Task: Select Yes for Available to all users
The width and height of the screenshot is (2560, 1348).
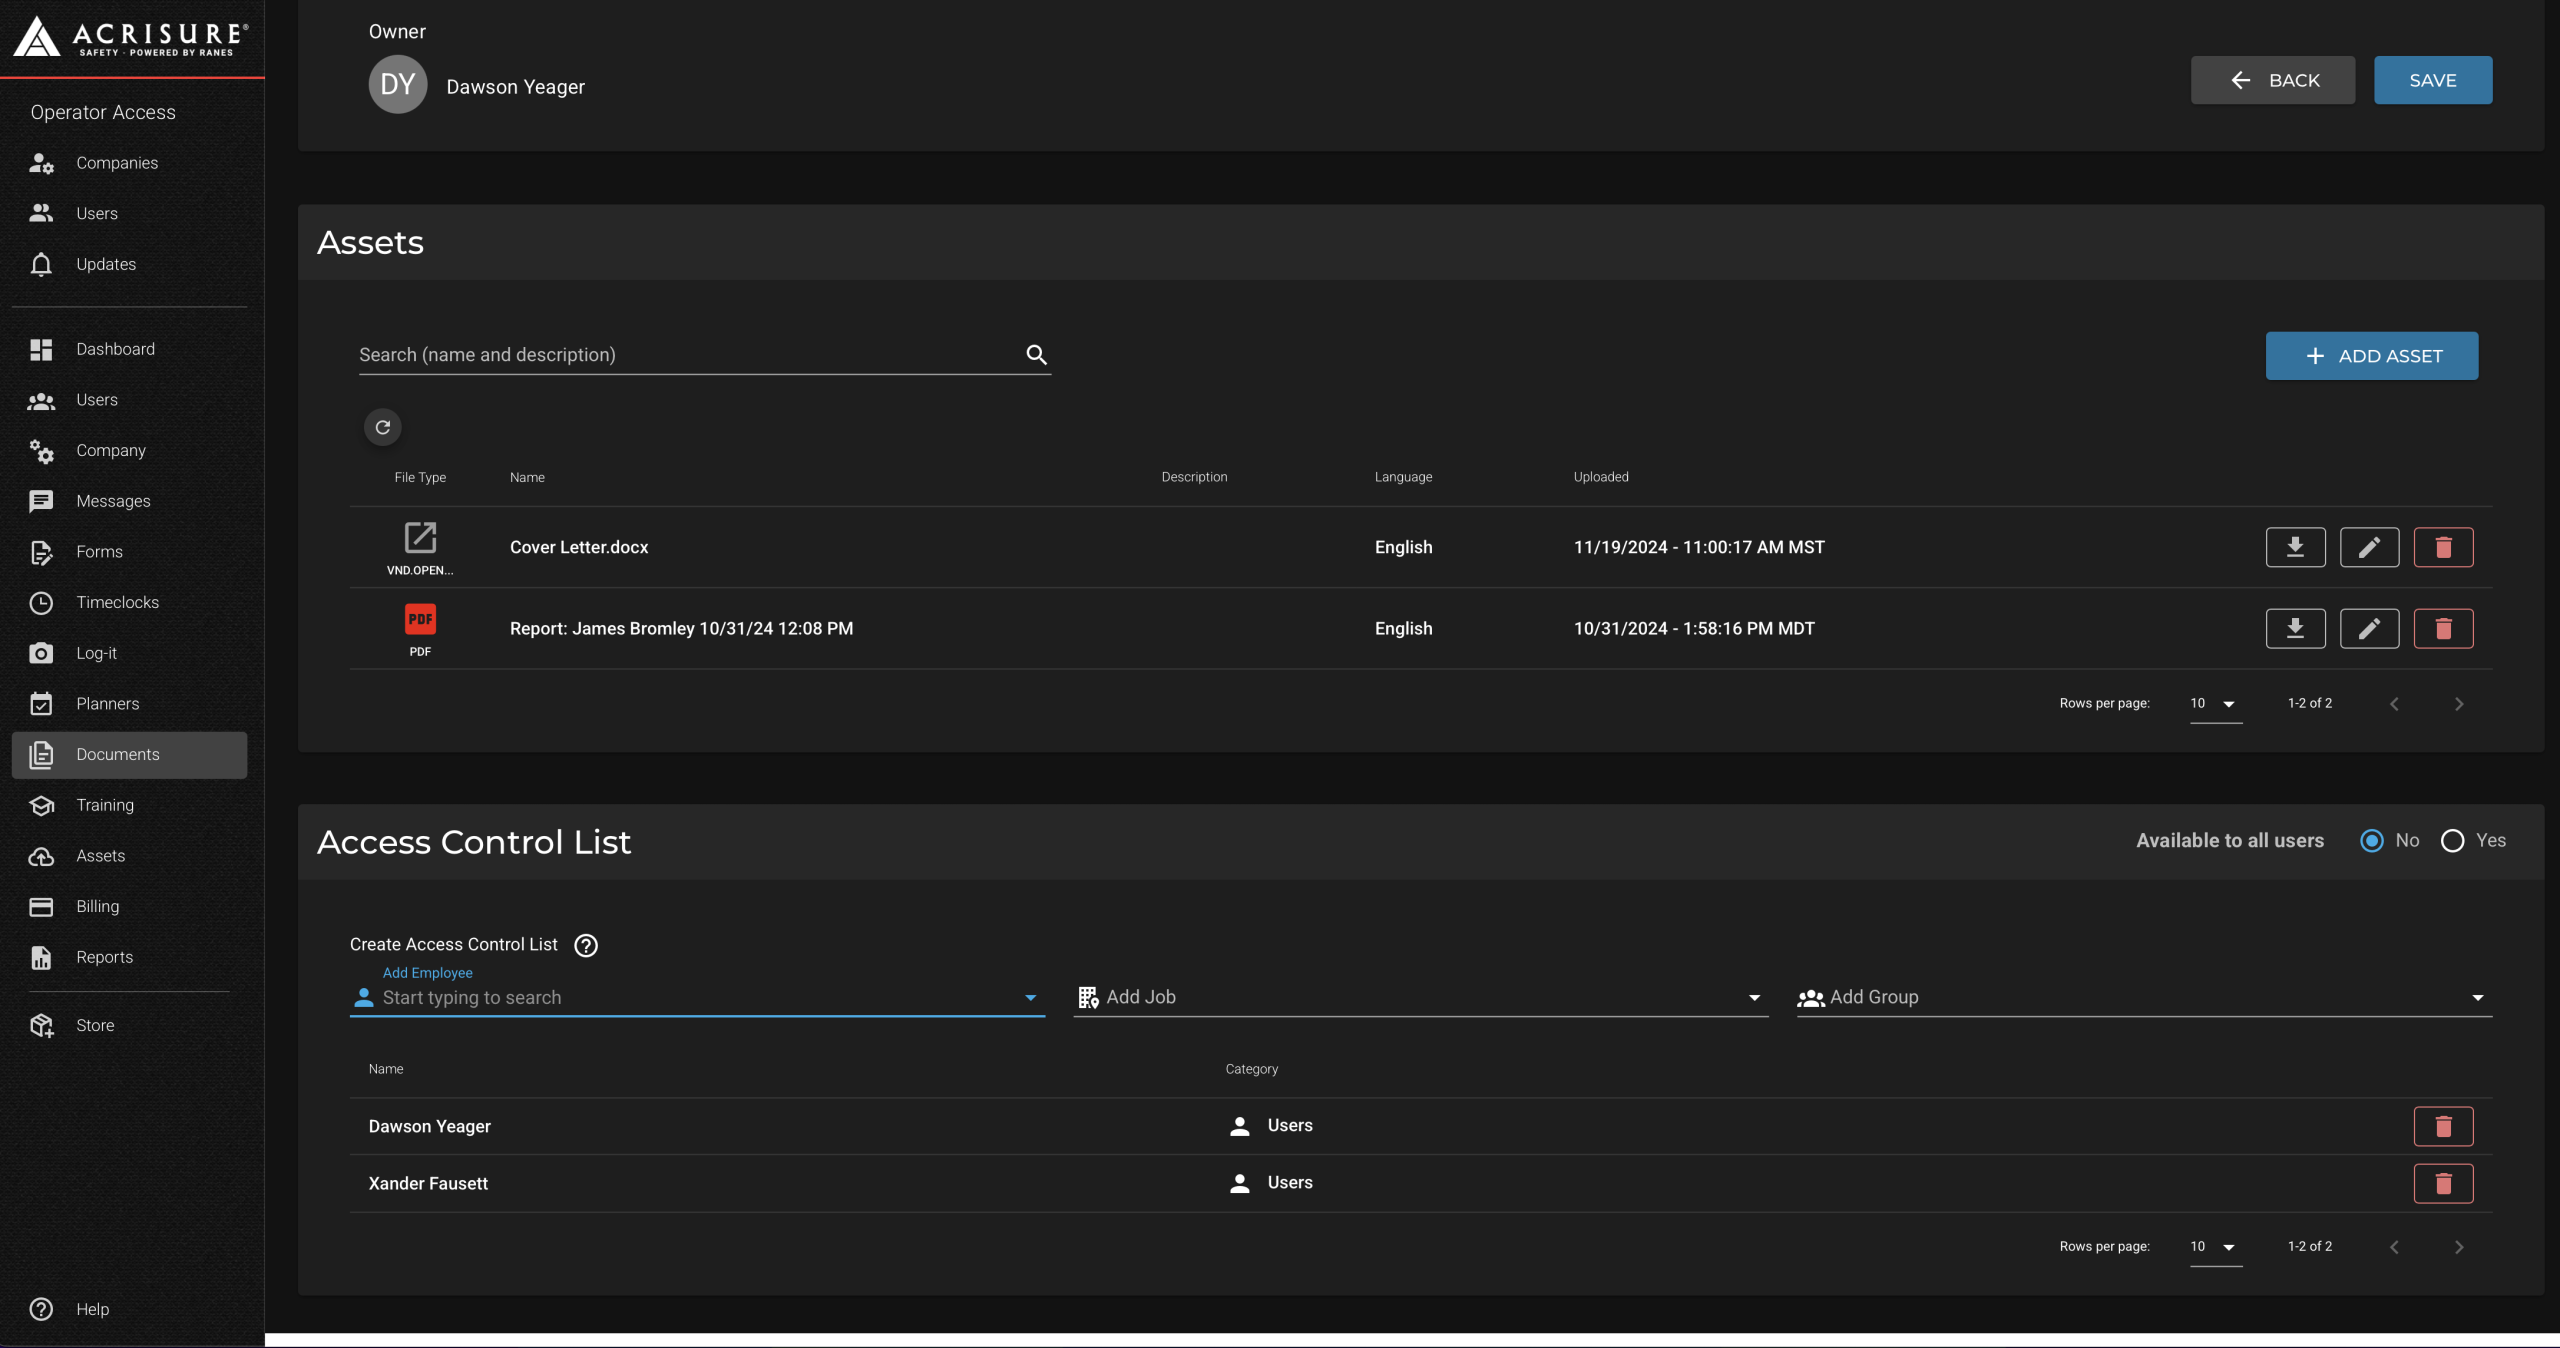Action: (x=2452, y=841)
